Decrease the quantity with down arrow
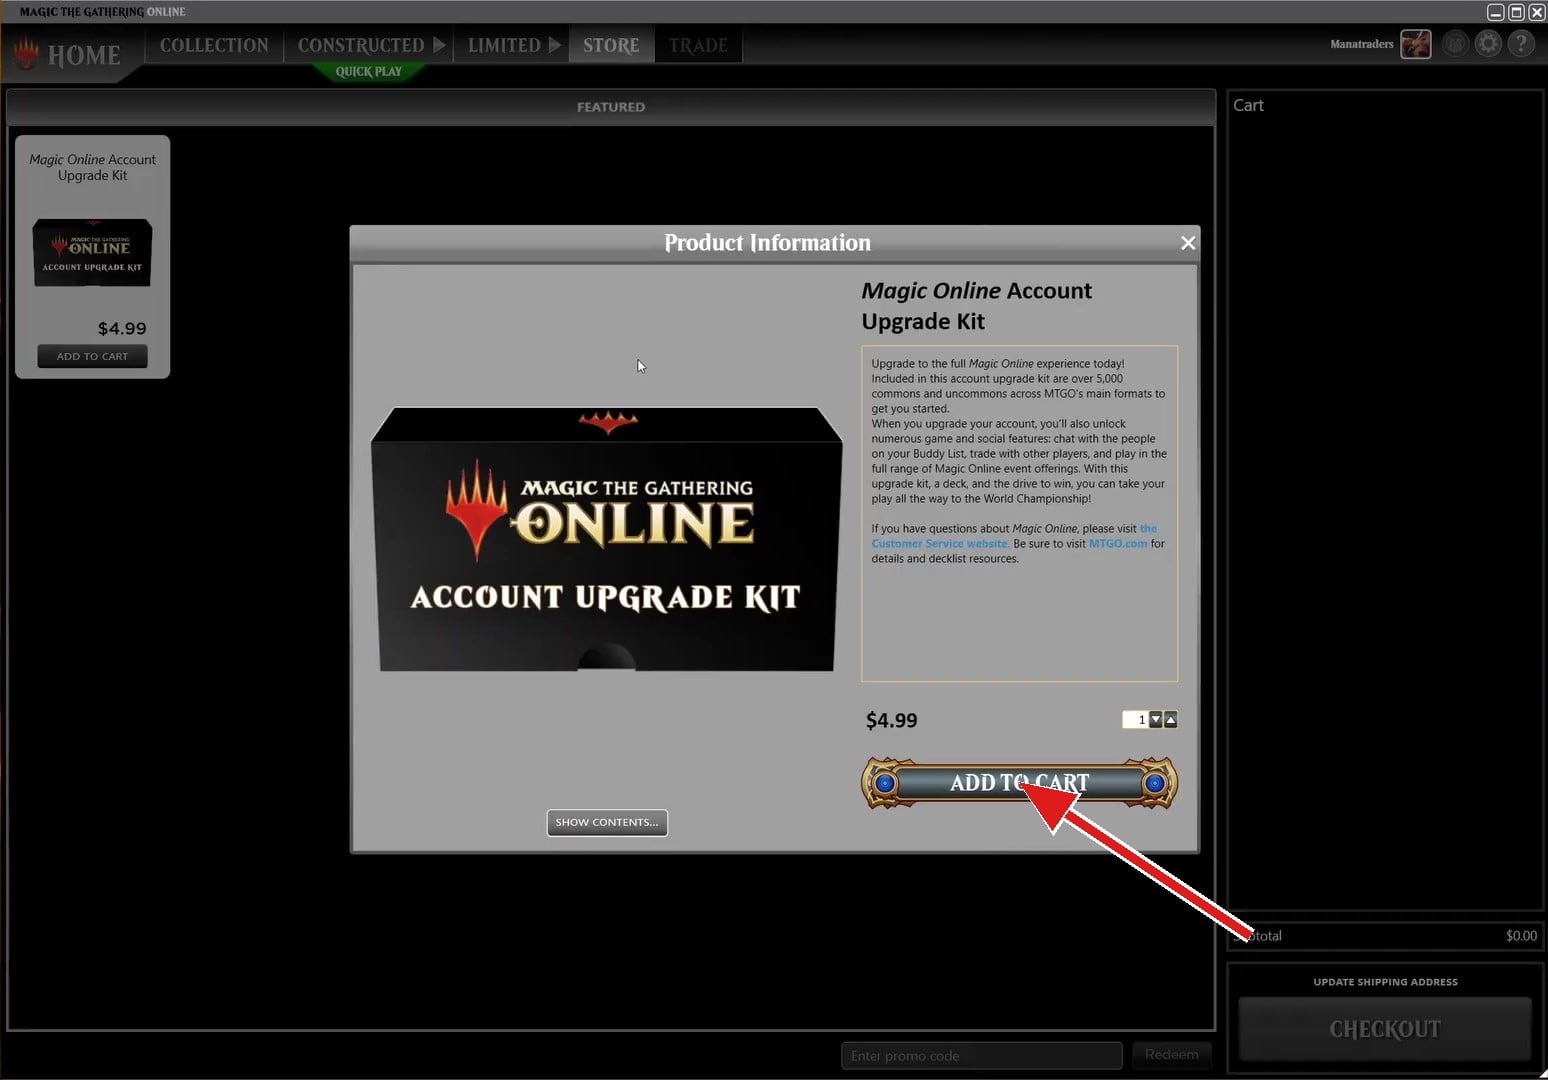 [1156, 720]
